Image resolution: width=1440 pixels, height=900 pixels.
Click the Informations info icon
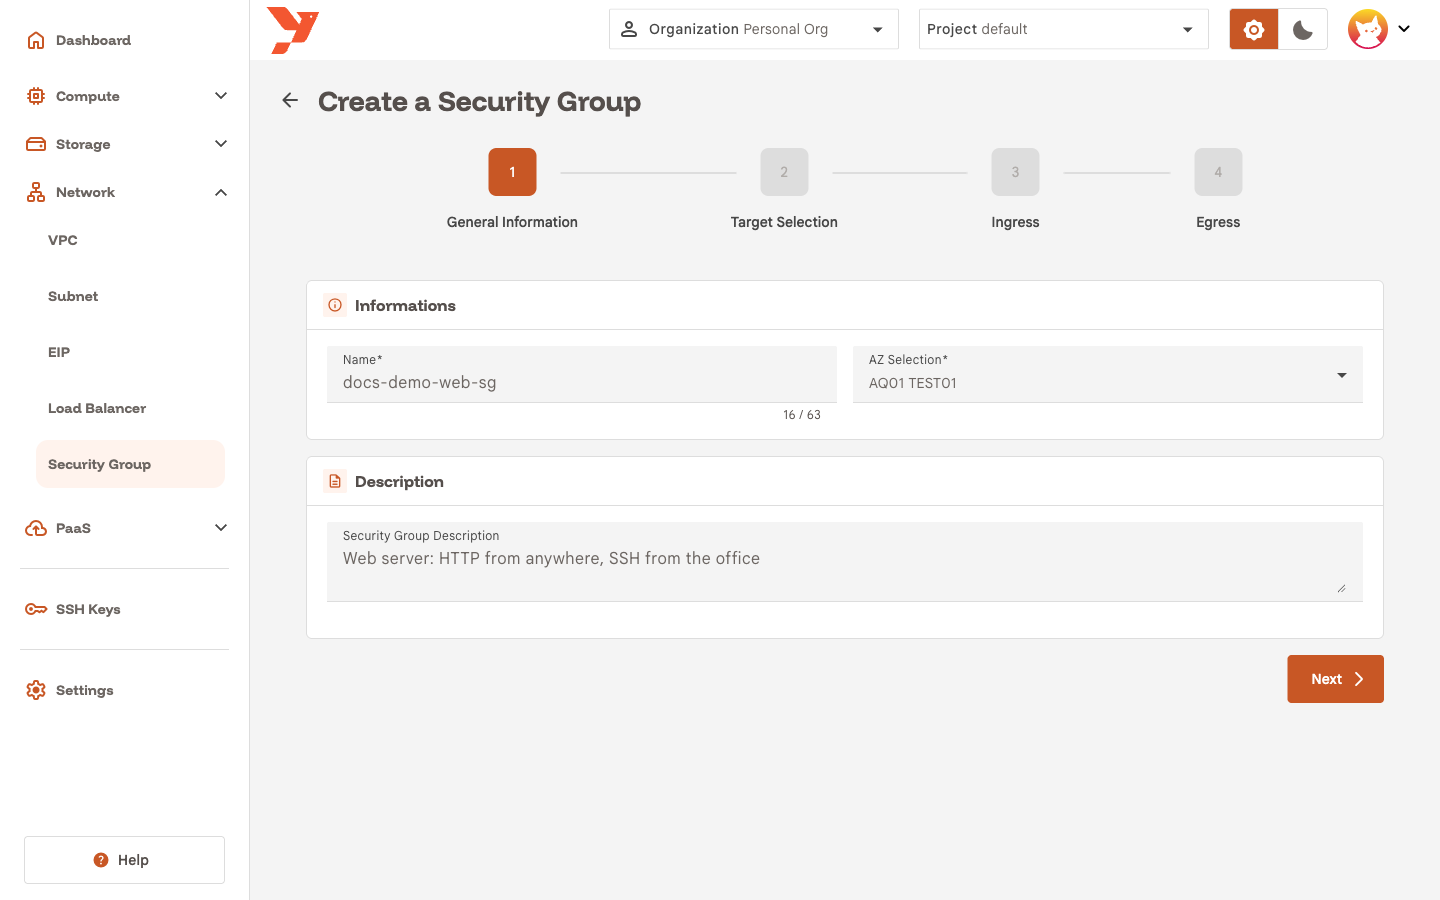335,305
